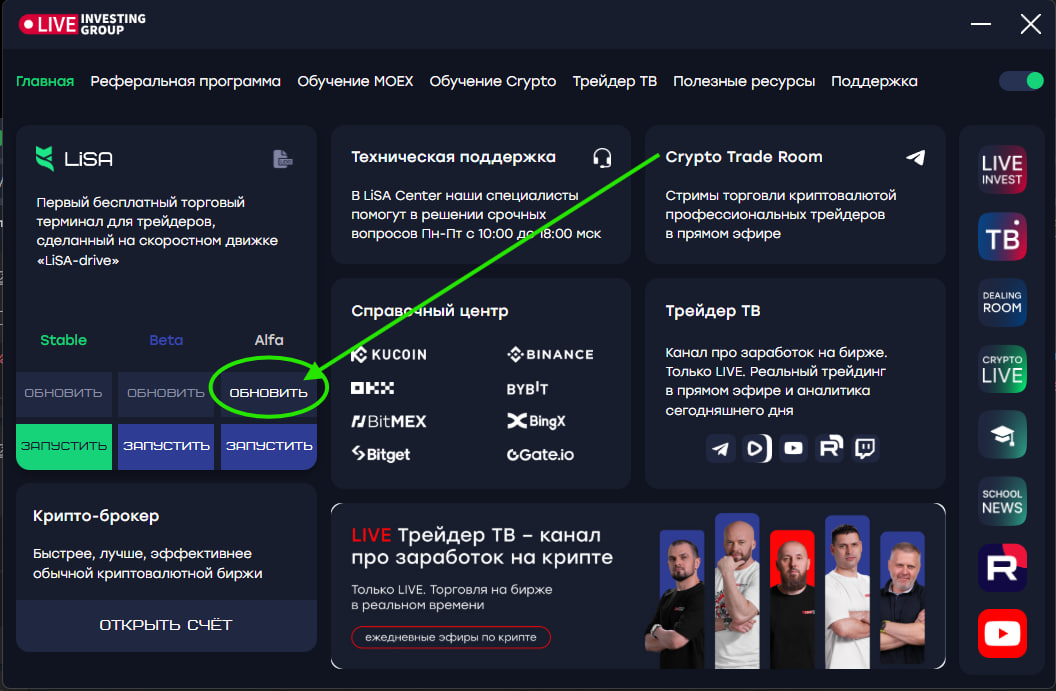Click the TB channel sidebar icon

tap(1002, 236)
